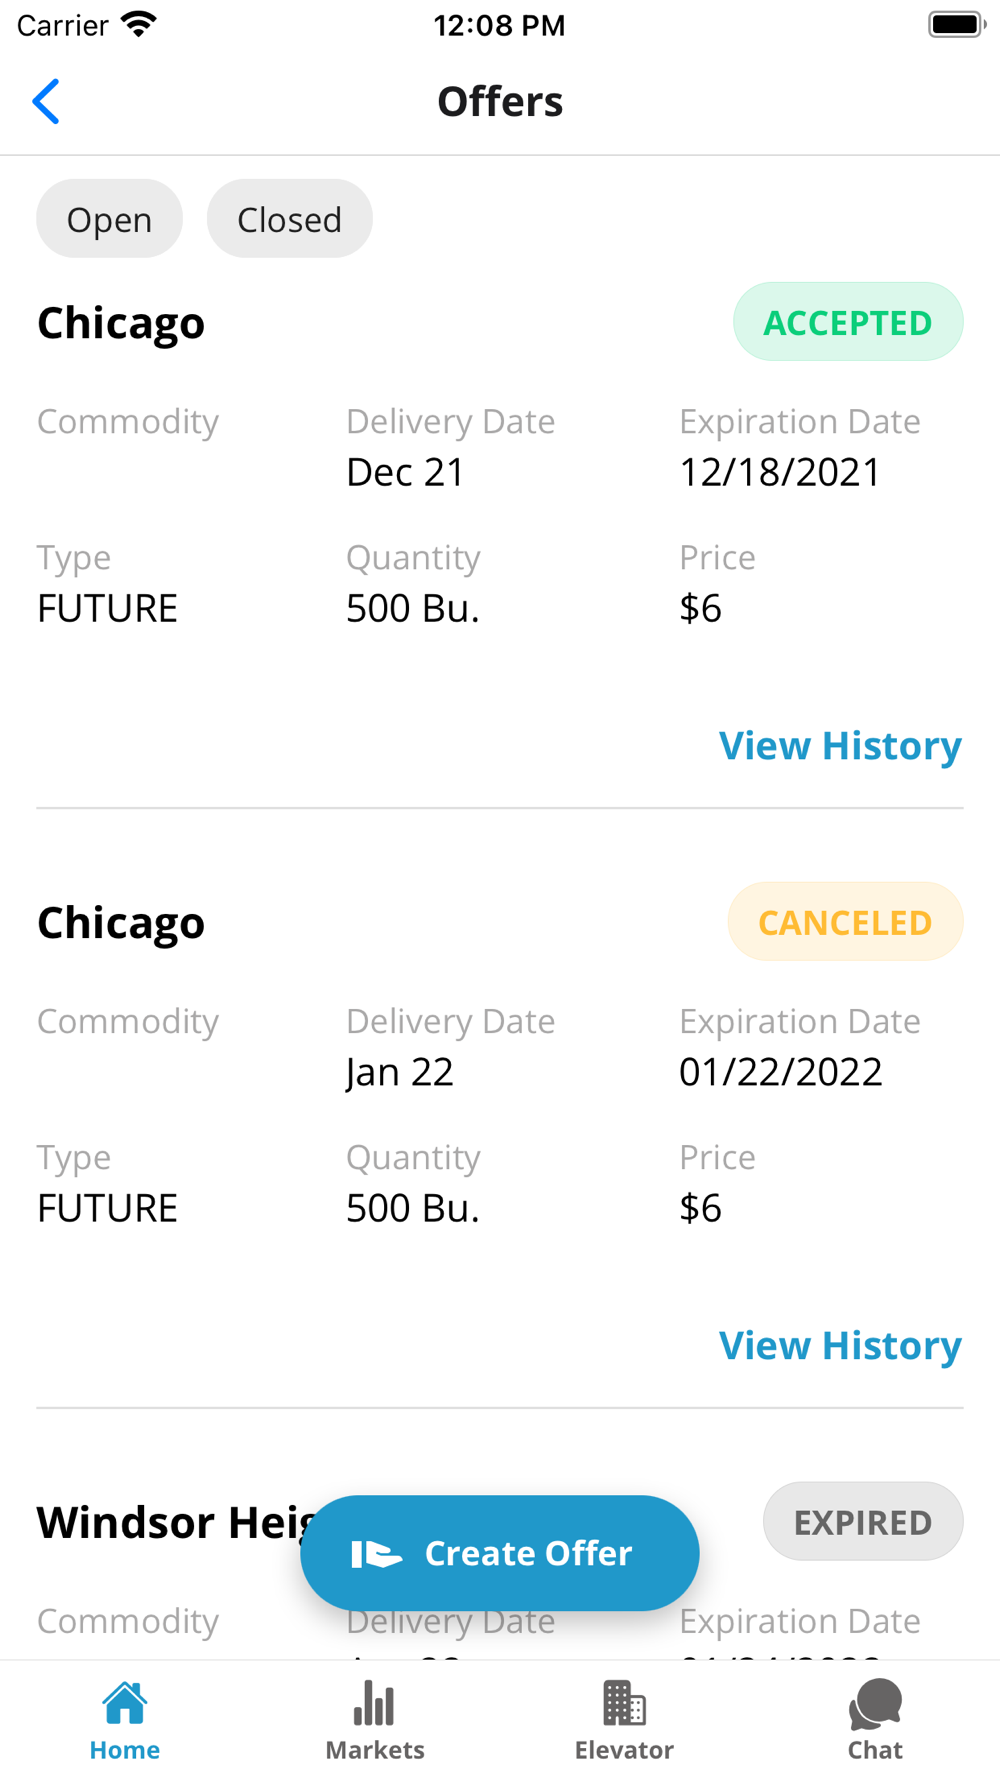This screenshot has height=1778, width=1000.
Task: Tap the blue back arrow icon
Action: pyautogui.click(x=46, y=102)
